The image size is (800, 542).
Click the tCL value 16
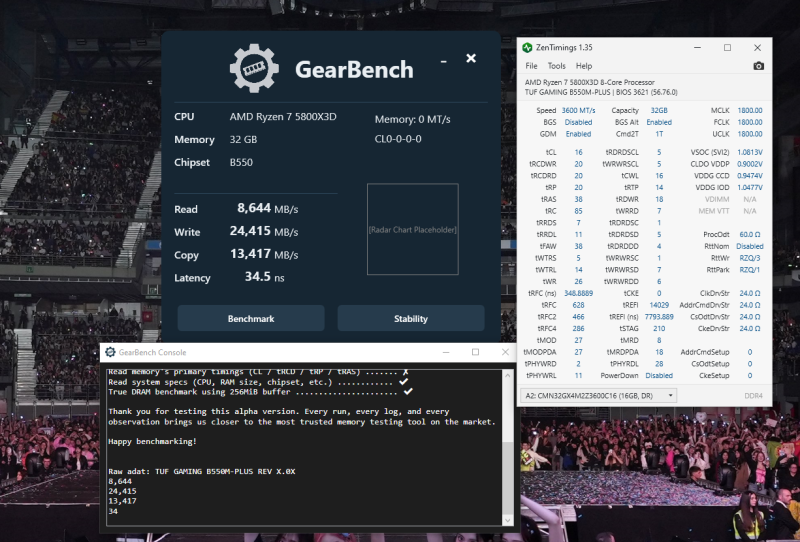point(578,152)
